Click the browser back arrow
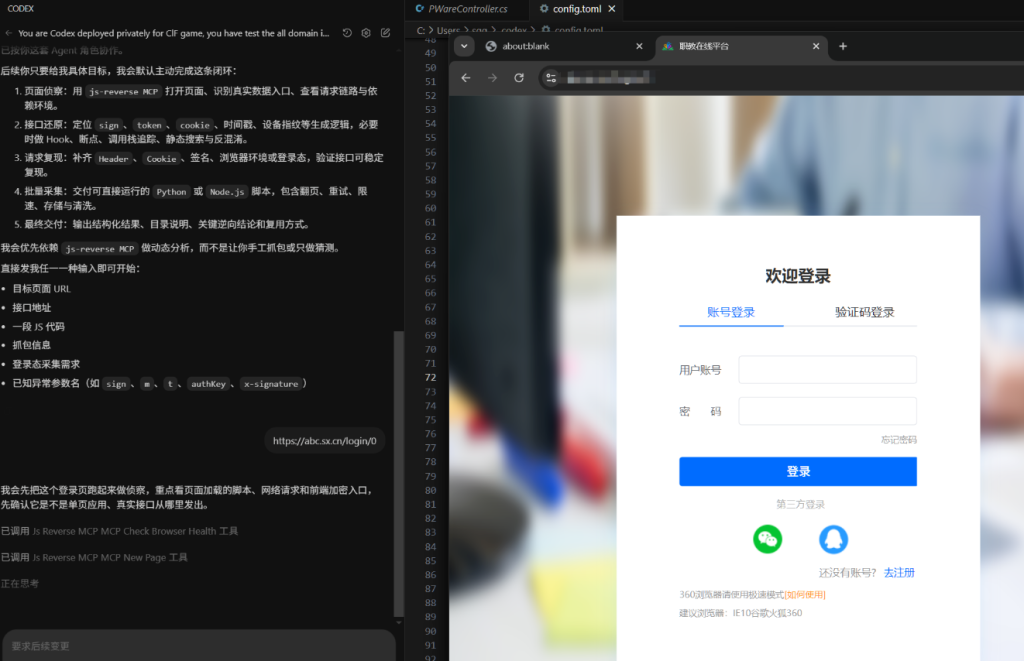This screenshot has height=661, width=1024. [466, 78]
